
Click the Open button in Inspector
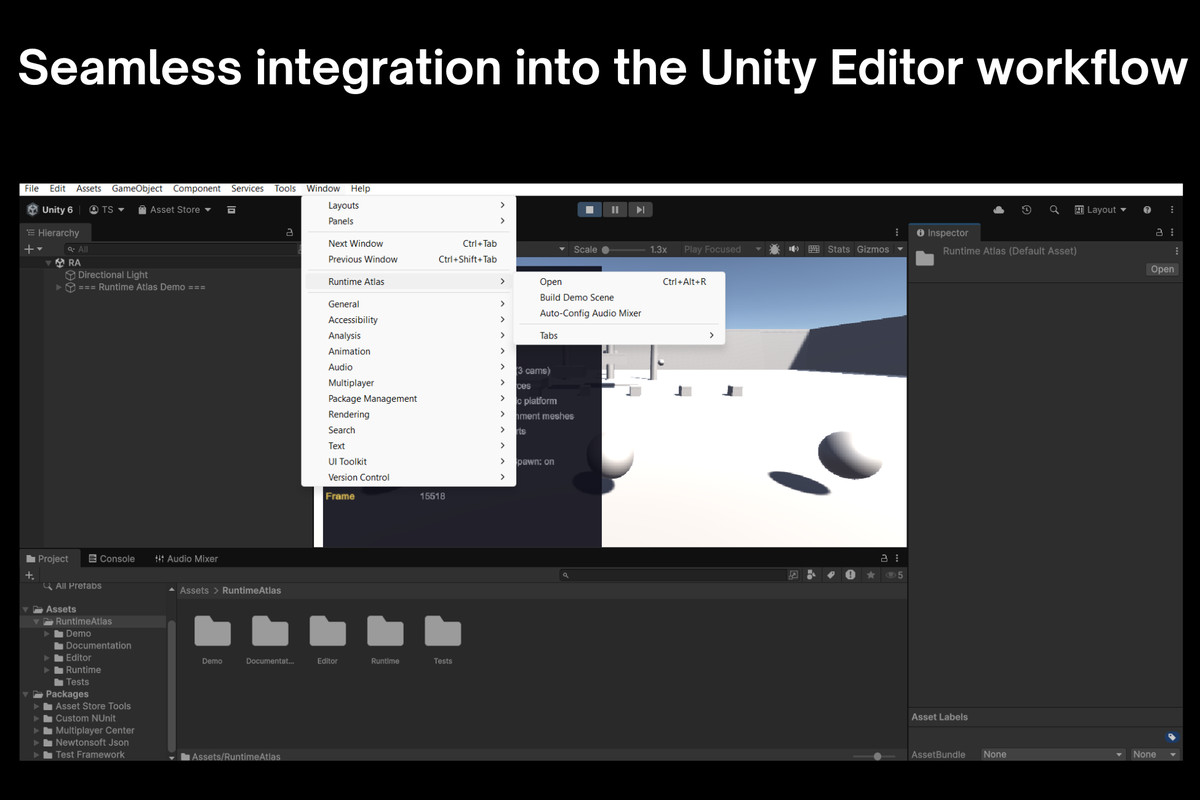(1162, 269)
